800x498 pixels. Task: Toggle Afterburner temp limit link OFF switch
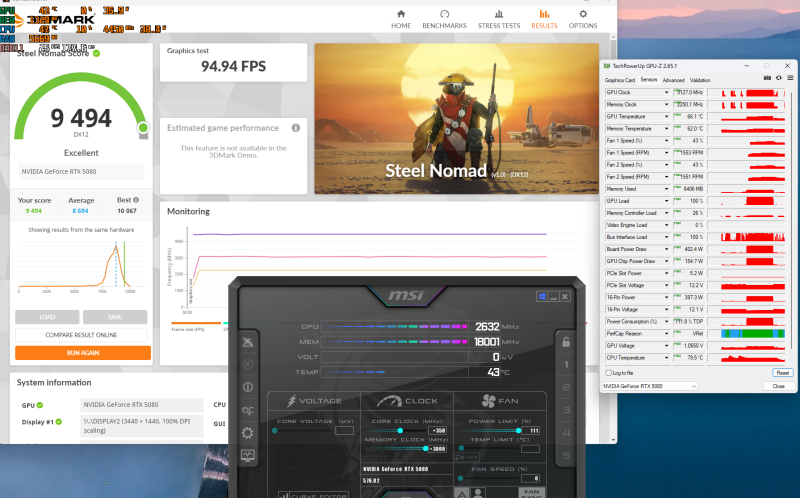pyautogui.click(x=466, y=457)
